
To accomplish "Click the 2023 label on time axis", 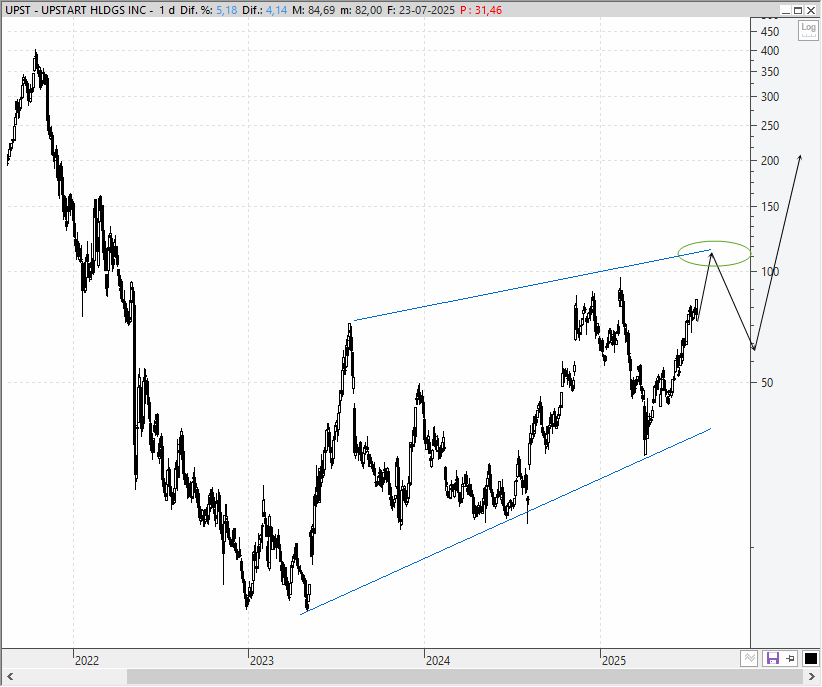I will tap(262, 660).
